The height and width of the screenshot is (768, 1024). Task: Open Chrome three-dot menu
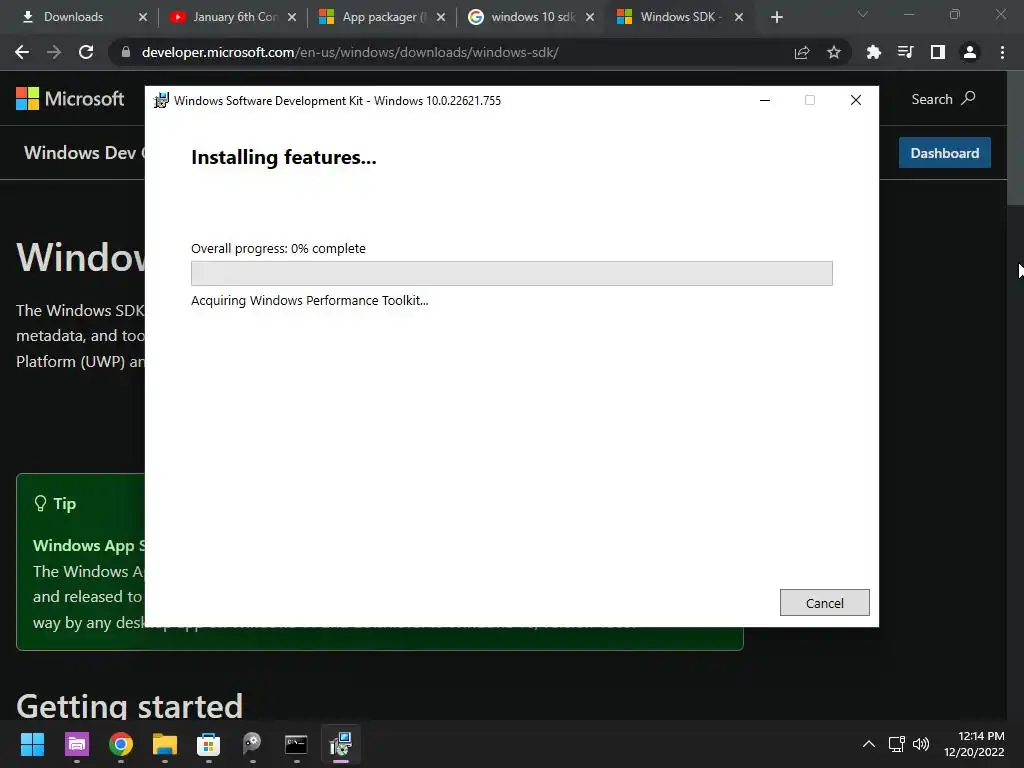pyautogui.click(x=1002, y=52)
